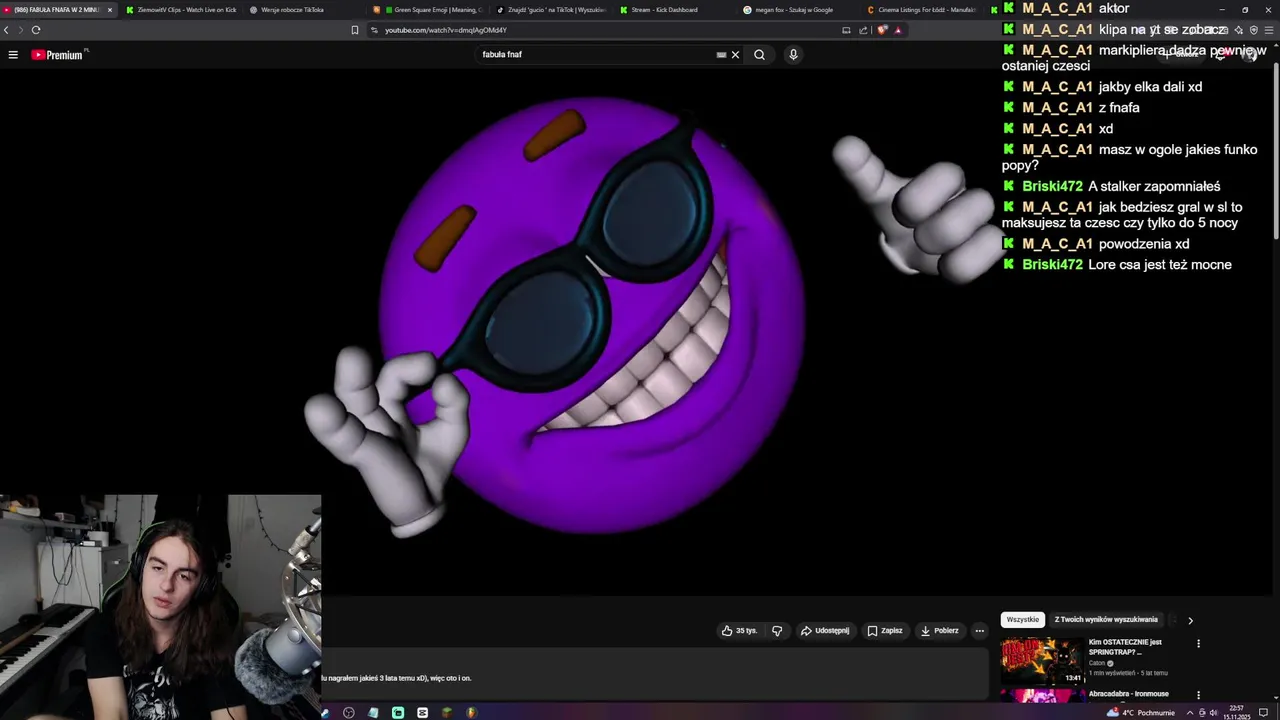1280x720 pixels.
Task: Open the green Kick-style app icon in taskbar
Action: (398, 712)
